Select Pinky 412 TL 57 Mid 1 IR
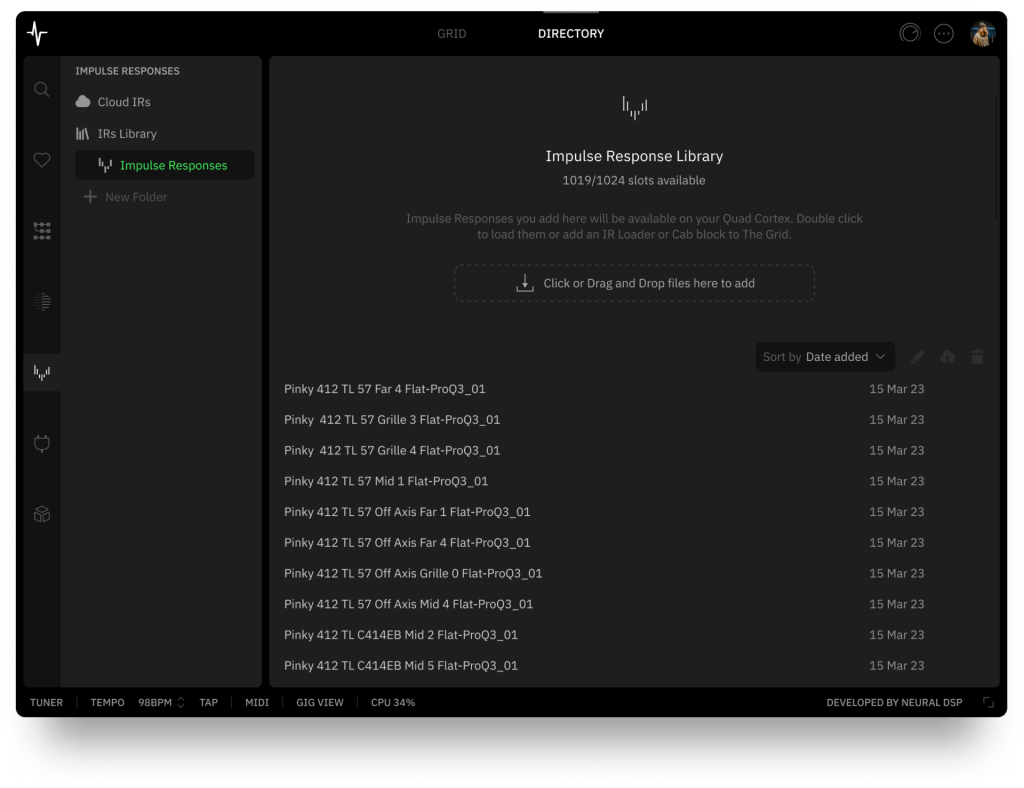The height and width of the screenshot is (788, 1024). point(386,481)
